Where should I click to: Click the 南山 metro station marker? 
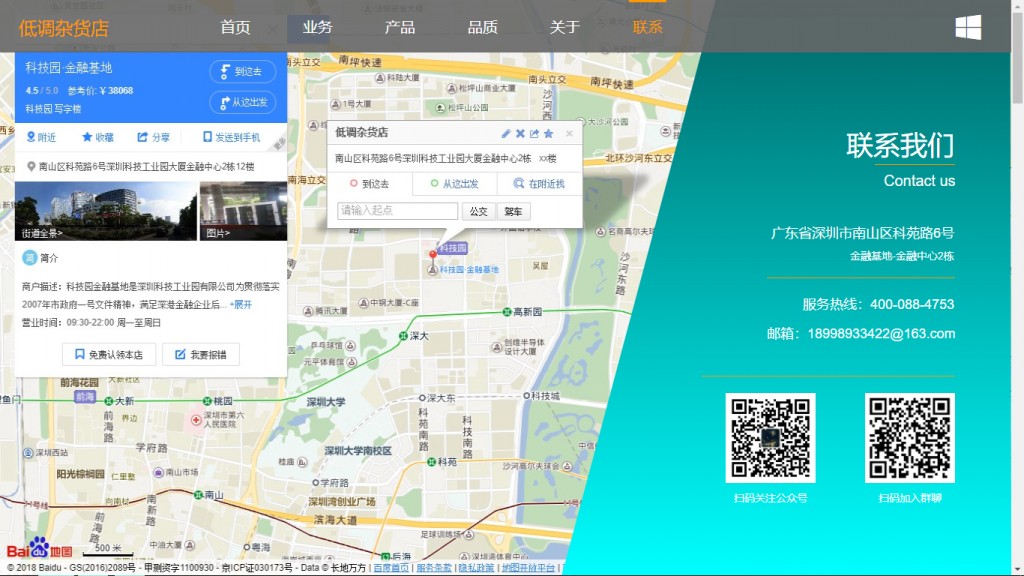tap(198, 495)
